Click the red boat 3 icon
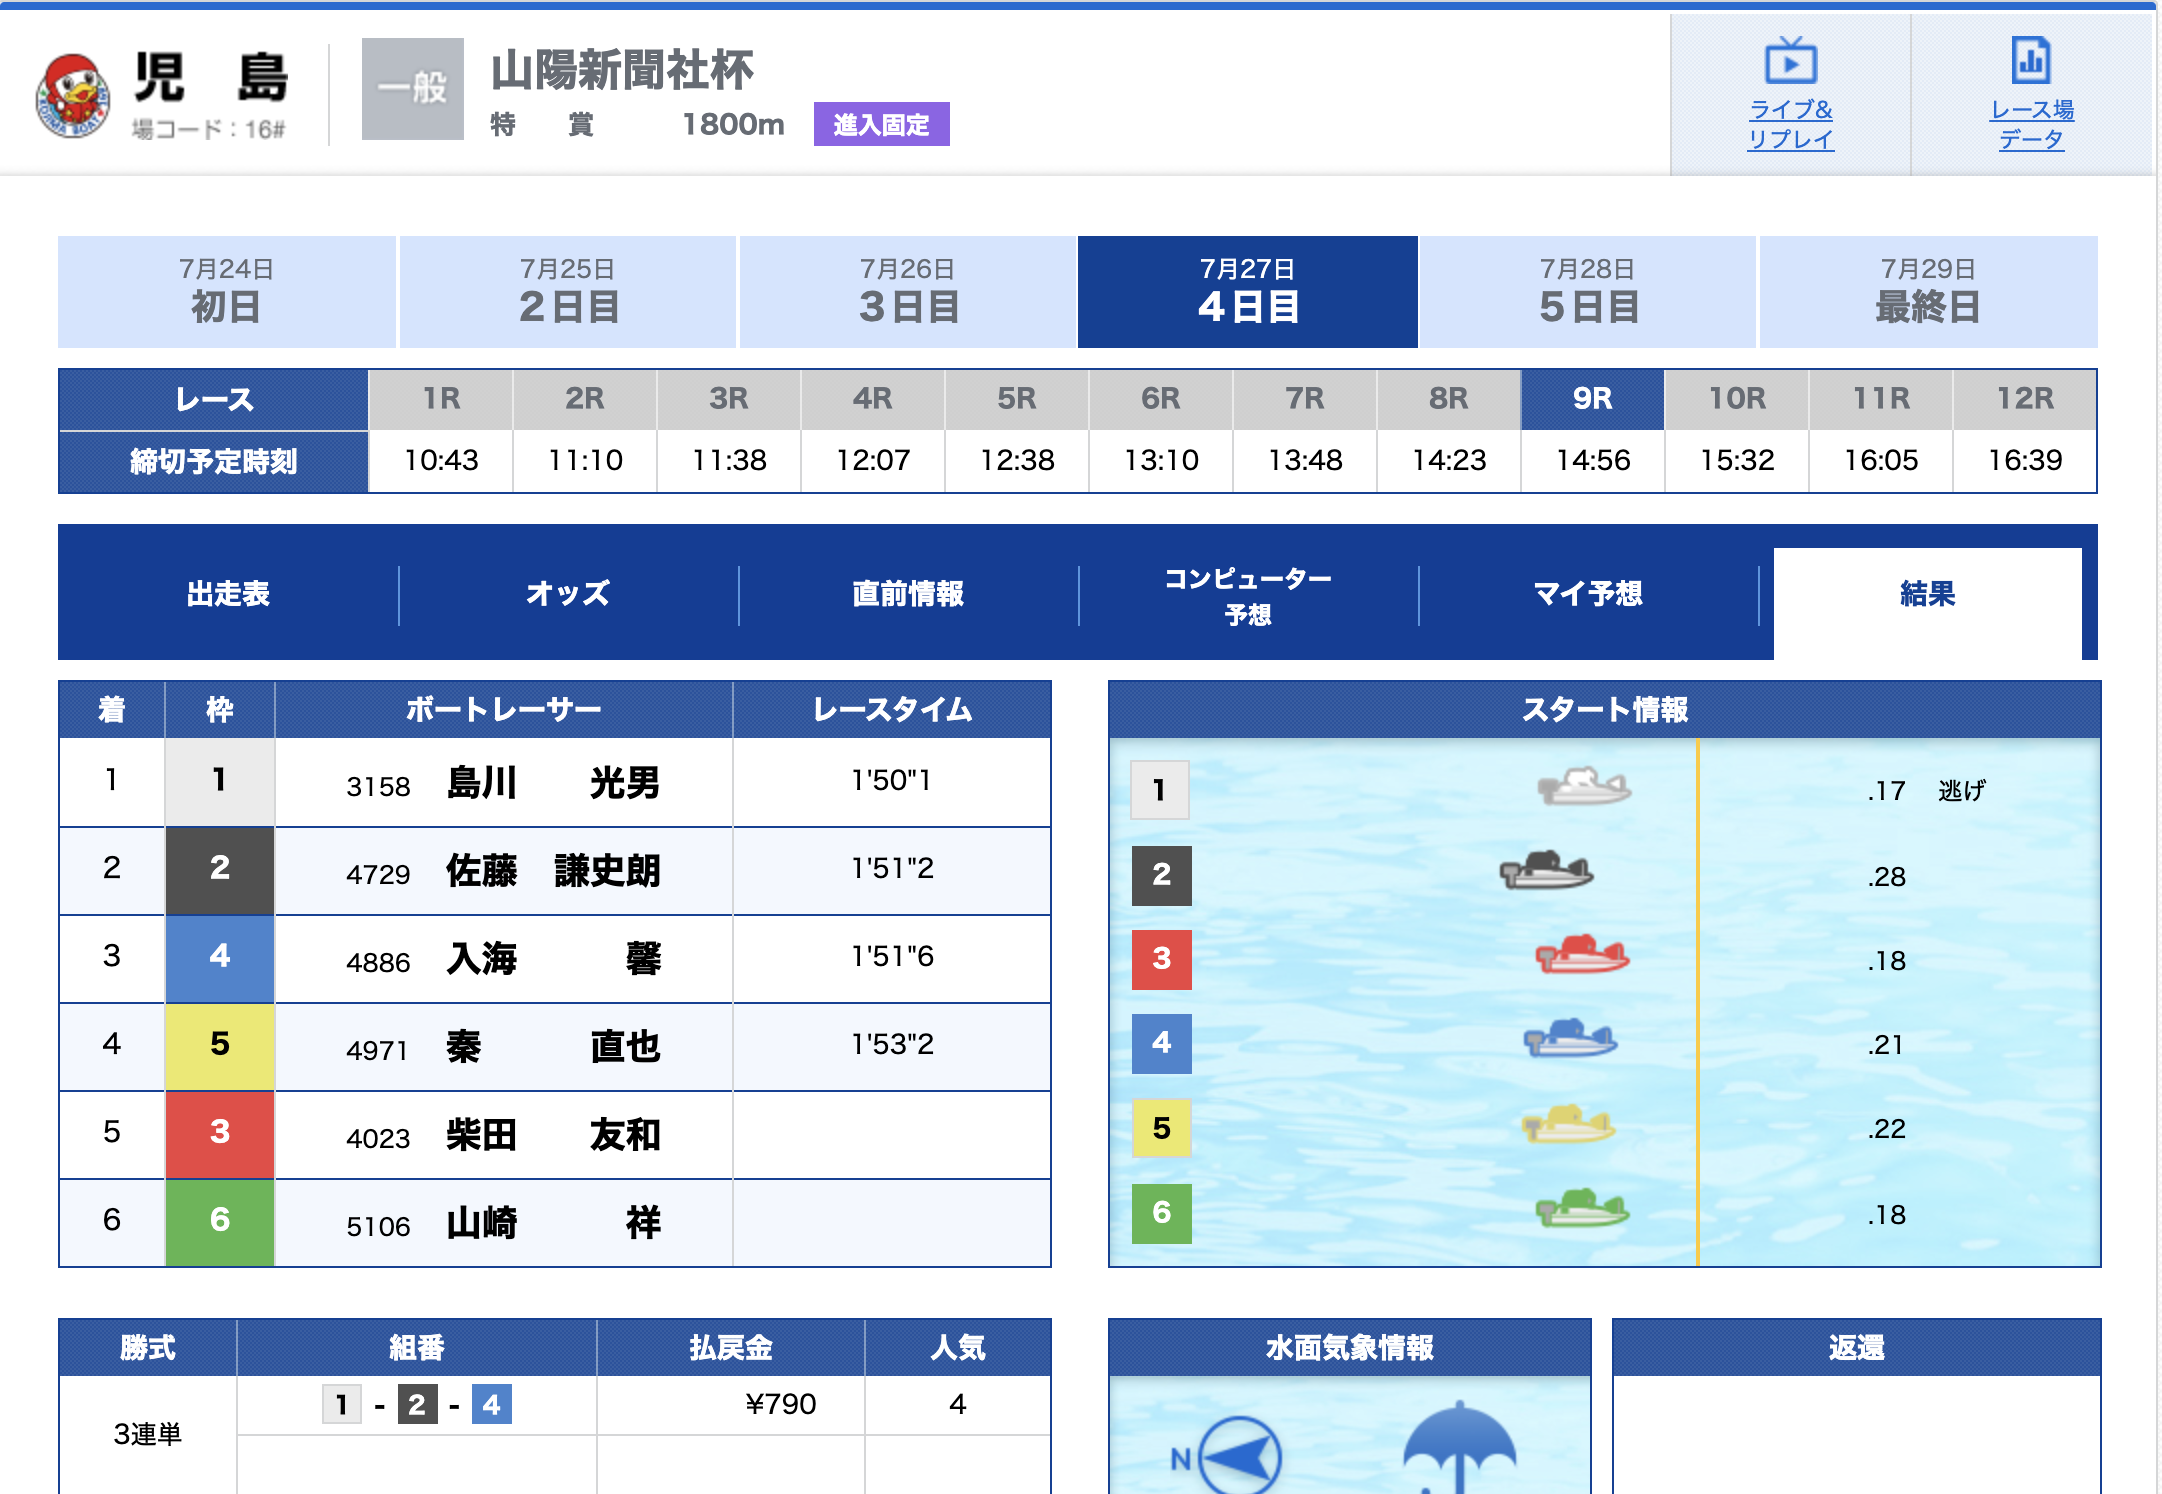 (x=1582, y=955)
